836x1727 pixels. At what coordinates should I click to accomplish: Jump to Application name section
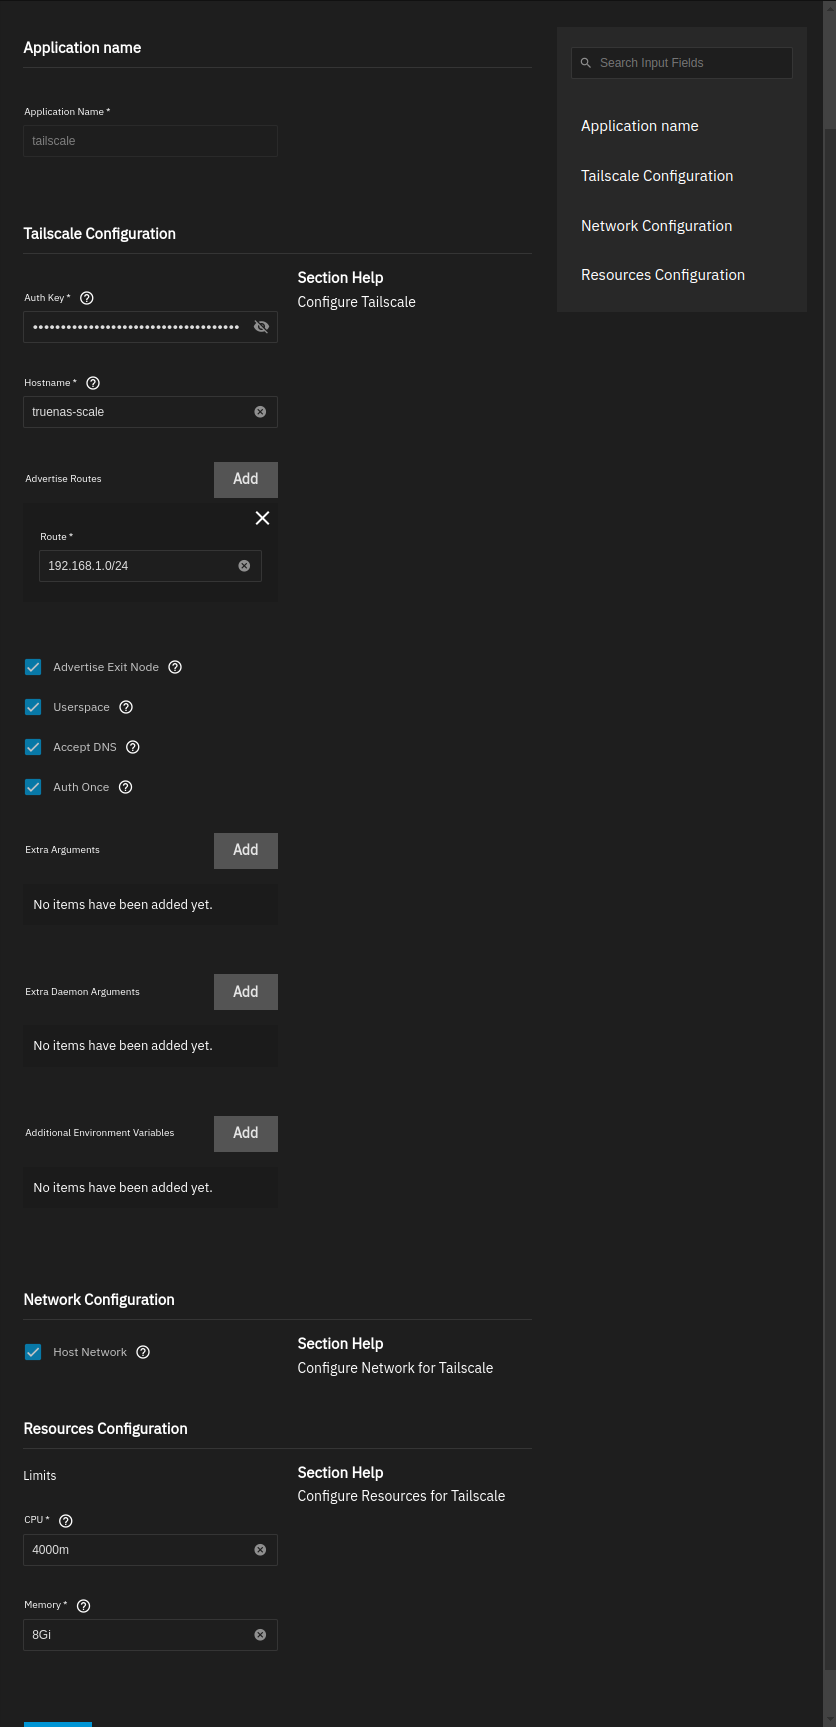640,126
